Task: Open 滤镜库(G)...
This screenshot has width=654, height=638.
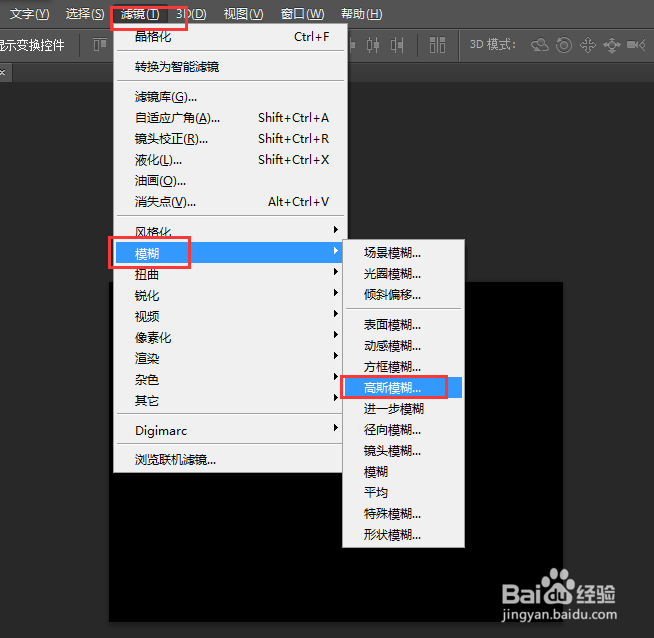Action: pyautogui.click(x=230, y=97)
